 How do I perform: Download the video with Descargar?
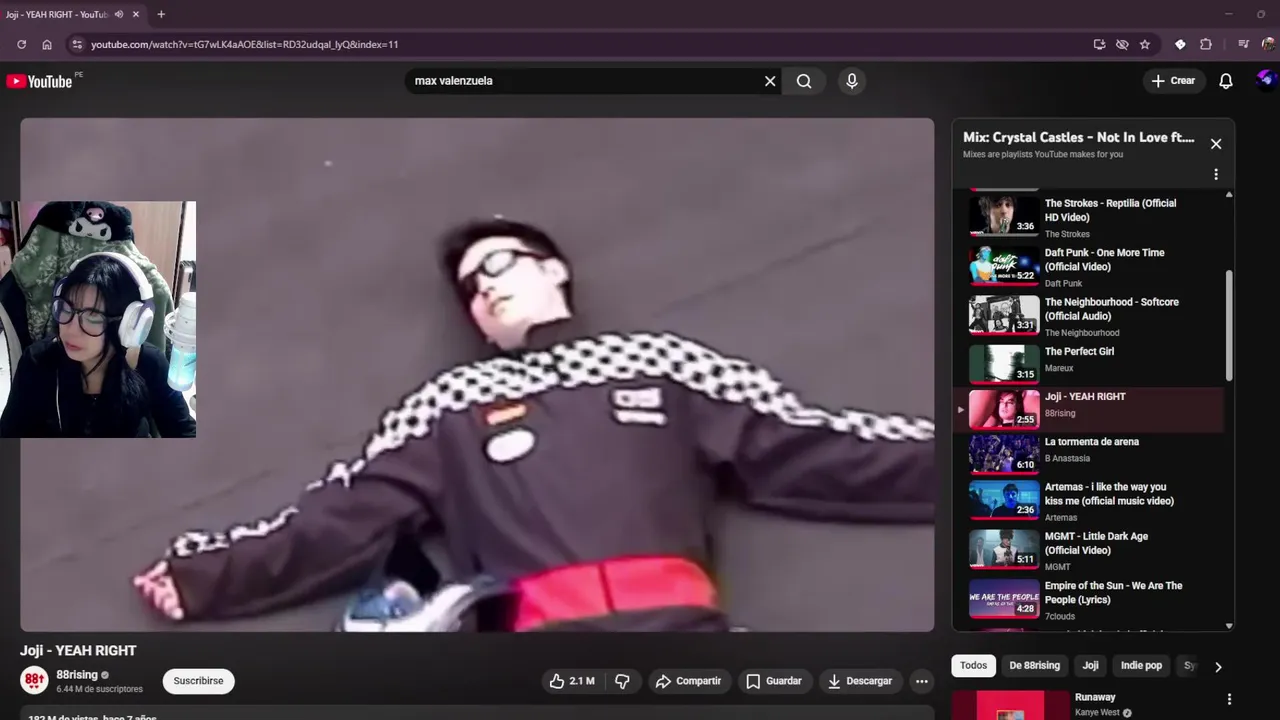pyautogui.click(x=860, y=681)
